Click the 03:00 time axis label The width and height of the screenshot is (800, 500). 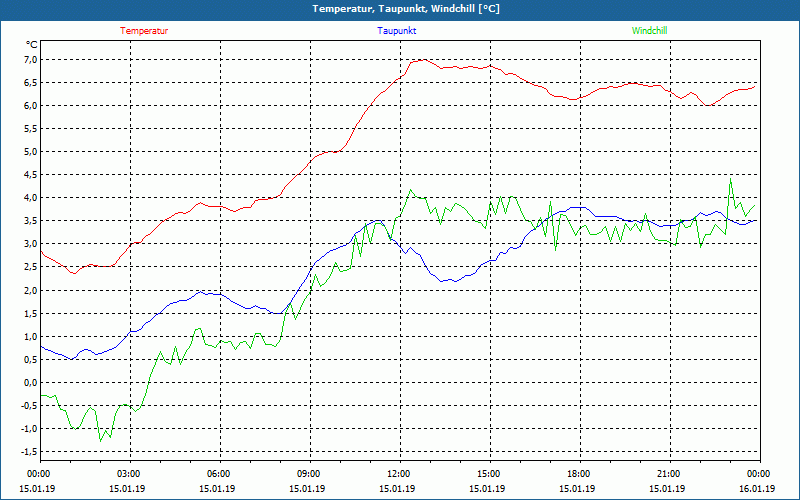click(130, 474)
